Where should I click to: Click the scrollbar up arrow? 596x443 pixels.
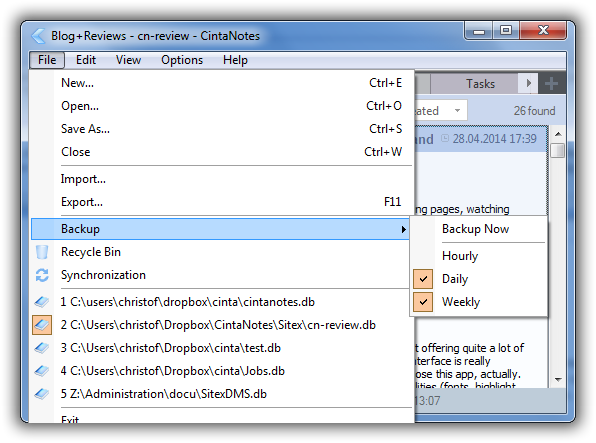558,134
